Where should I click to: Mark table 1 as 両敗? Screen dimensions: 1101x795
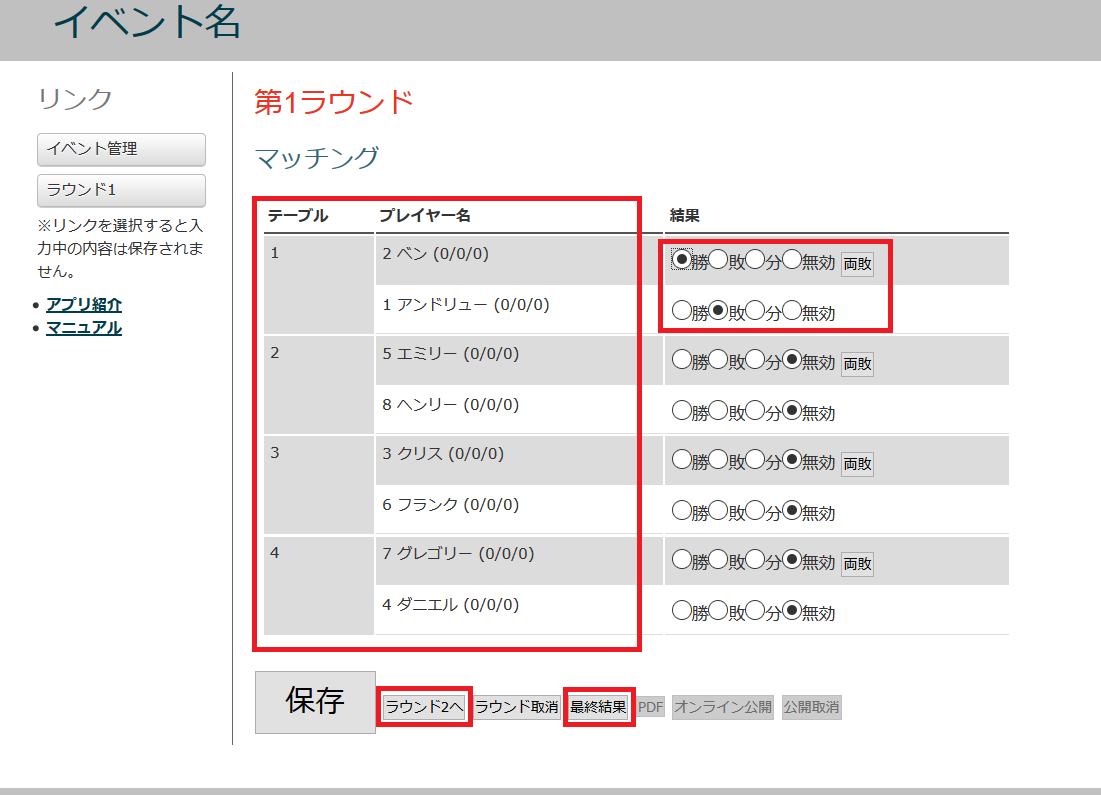(857, 264)
